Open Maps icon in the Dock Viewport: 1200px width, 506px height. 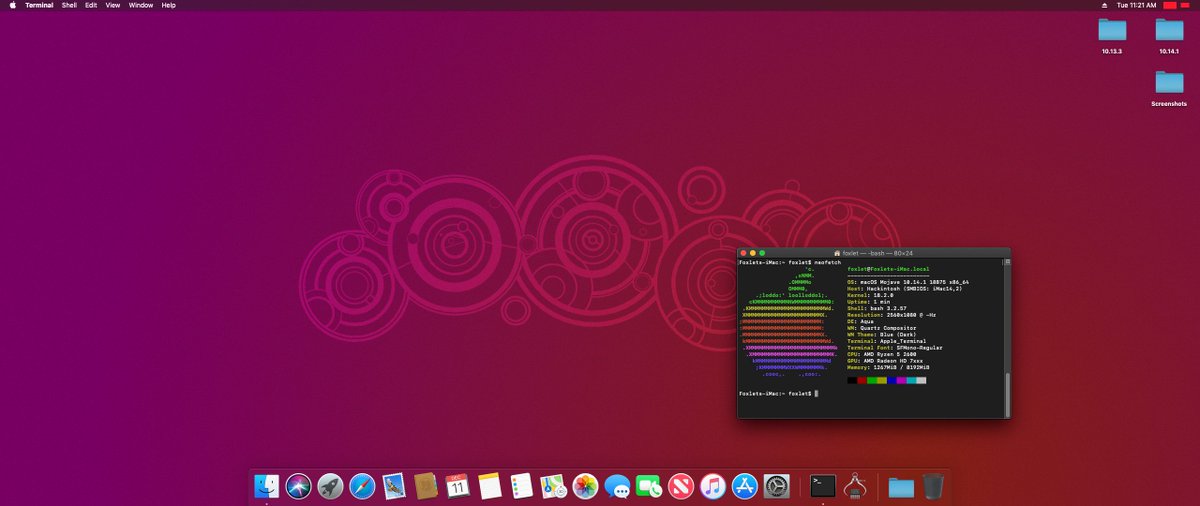(553, 486)
